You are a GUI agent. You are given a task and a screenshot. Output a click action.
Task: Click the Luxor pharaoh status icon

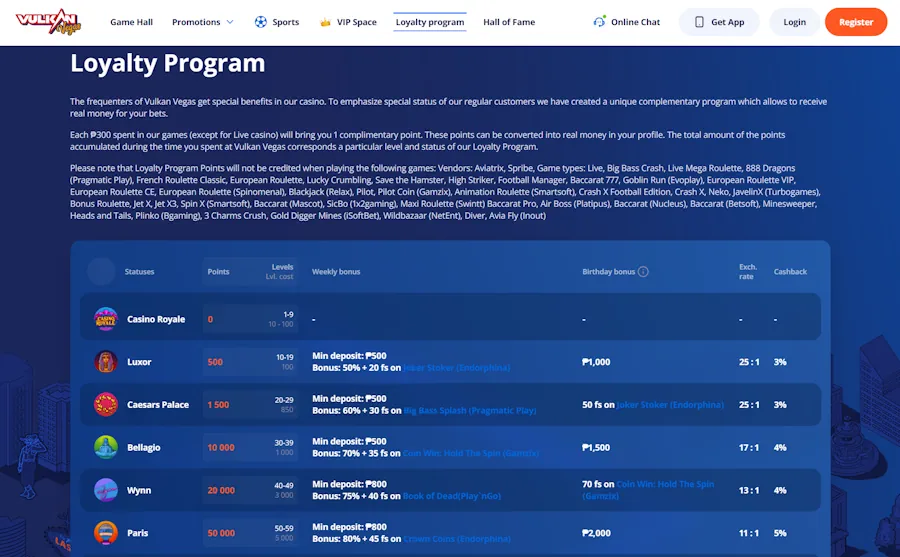[x=106, y=362]
